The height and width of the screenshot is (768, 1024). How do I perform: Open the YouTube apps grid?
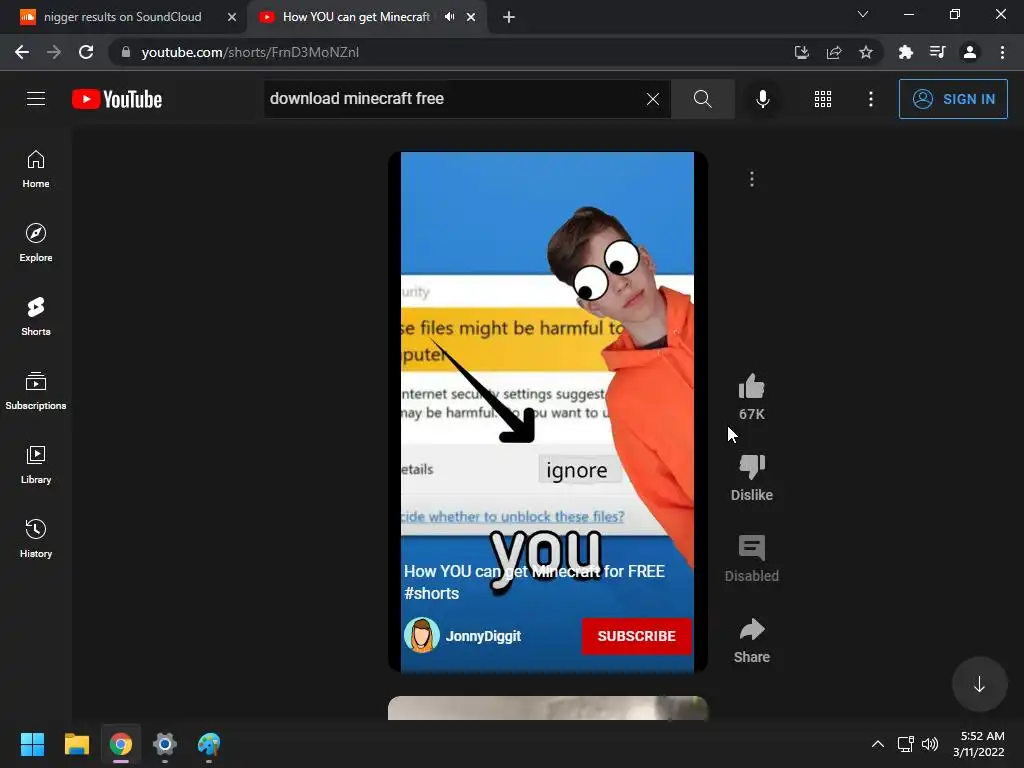coord(823,99)
